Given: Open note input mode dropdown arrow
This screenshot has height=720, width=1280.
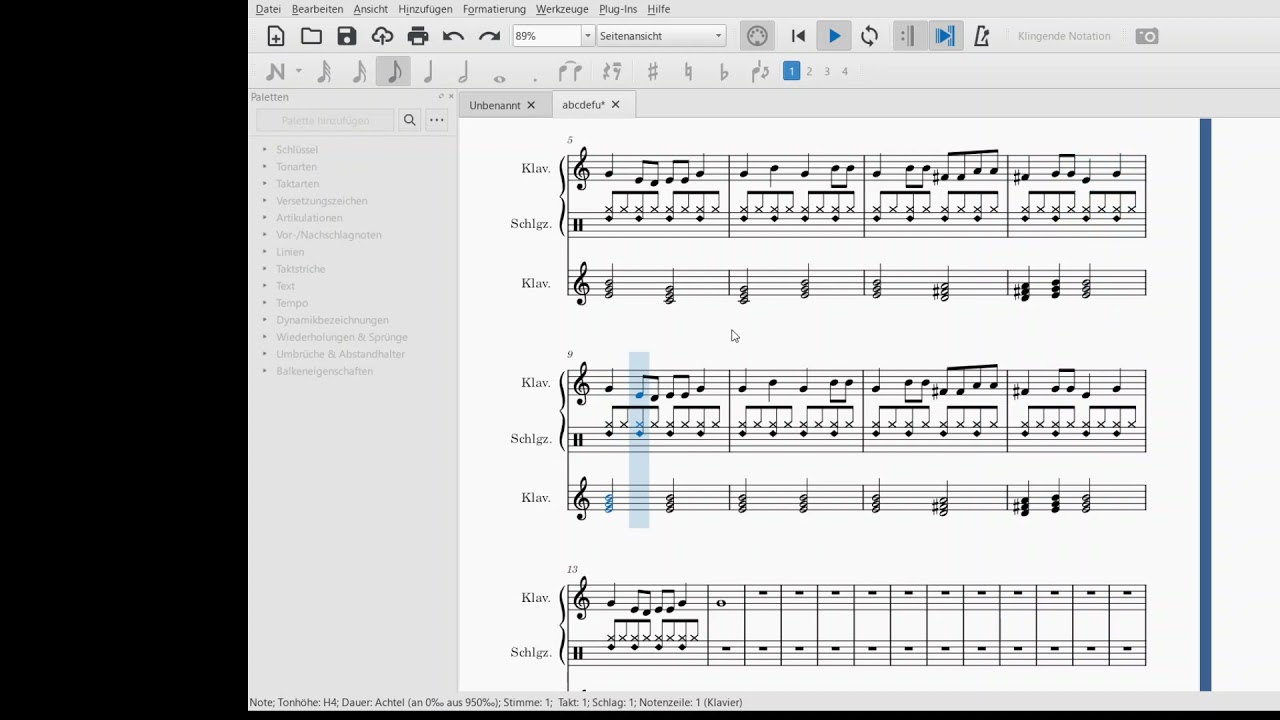Looking at the screenshot, I should (298, 72).
